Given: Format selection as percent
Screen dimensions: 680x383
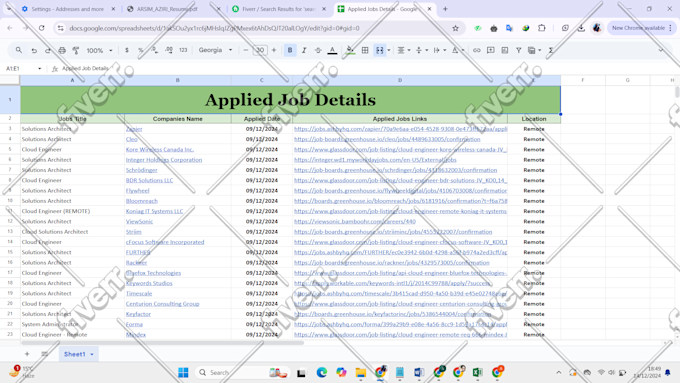Looking at the screenshot, I should point(141,50).
